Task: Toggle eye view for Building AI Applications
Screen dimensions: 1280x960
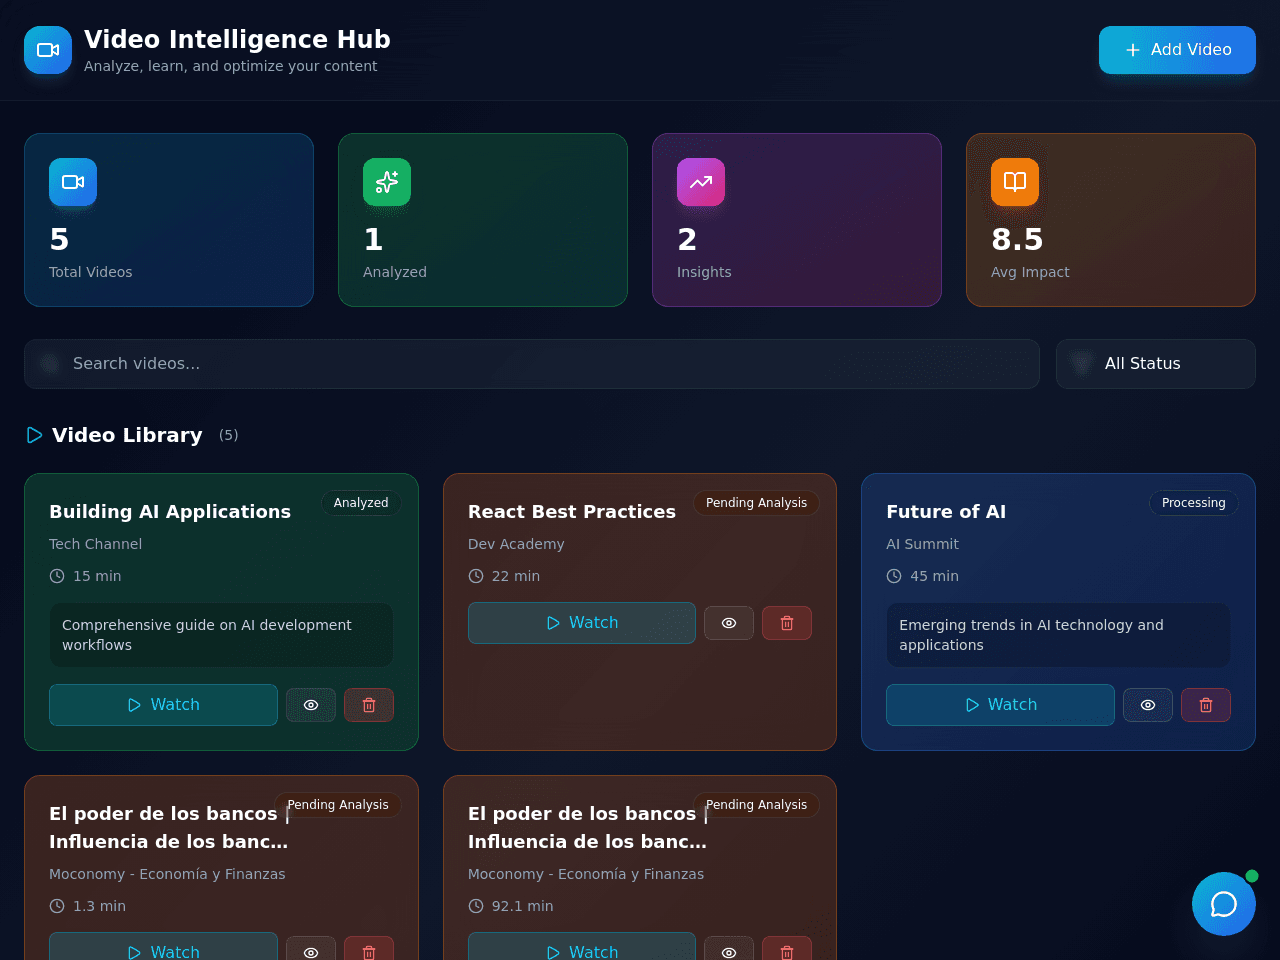Action: (x=311, y=705)
